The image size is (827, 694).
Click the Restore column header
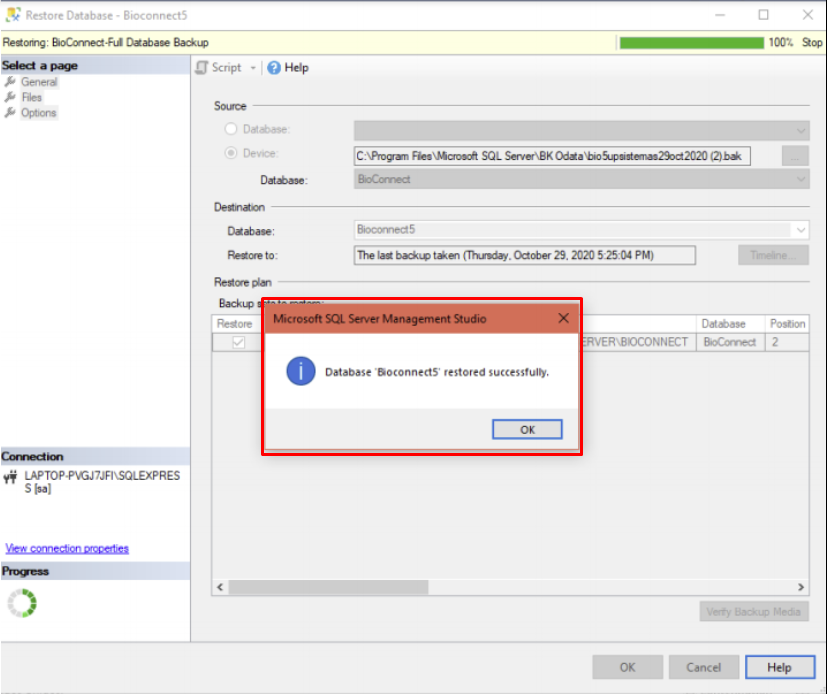pyautogui.click(x=235, y=323)
